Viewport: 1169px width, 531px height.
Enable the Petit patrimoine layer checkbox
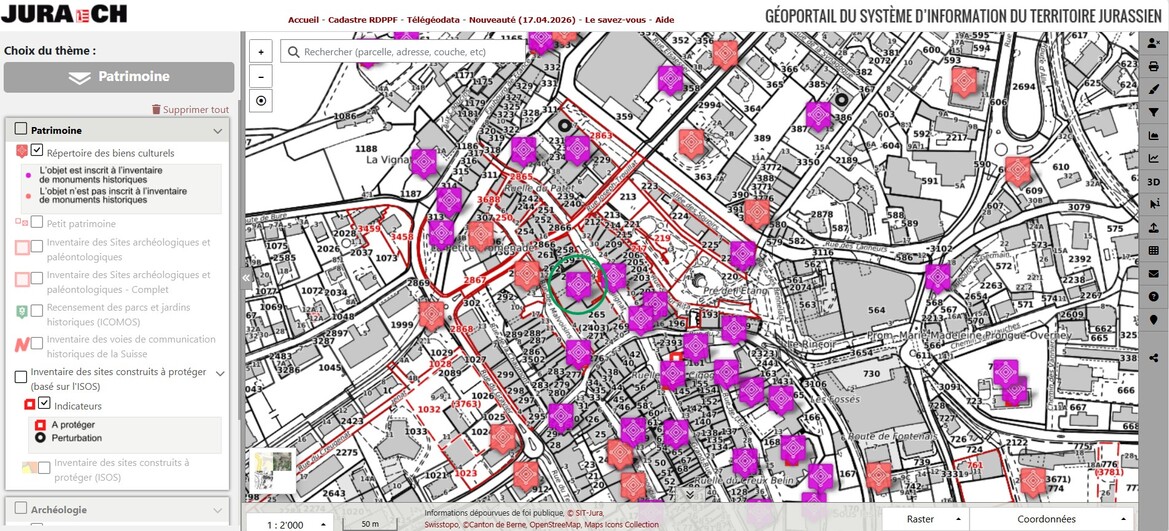coord(37,223)
